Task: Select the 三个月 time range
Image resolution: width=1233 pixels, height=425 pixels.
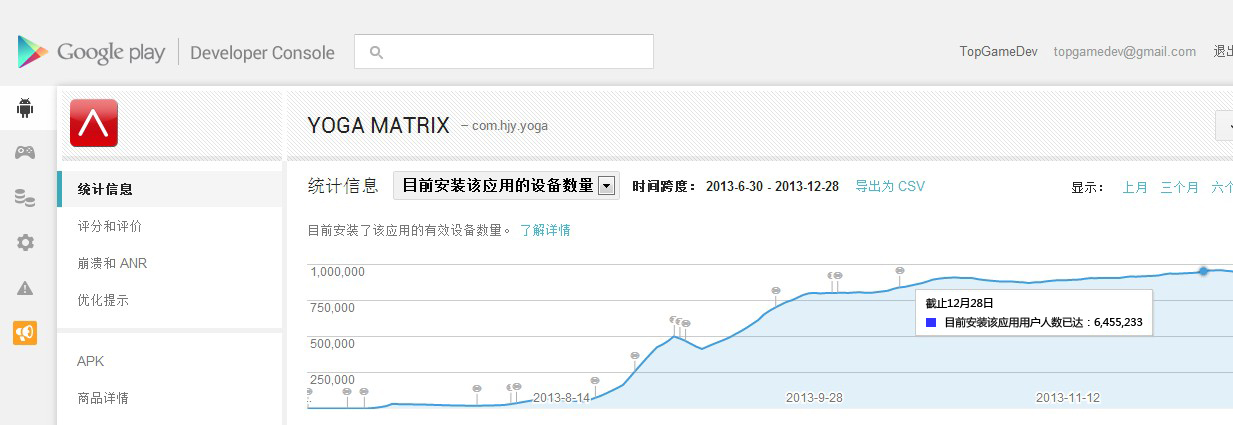Action: click(x=1180, y=187)
